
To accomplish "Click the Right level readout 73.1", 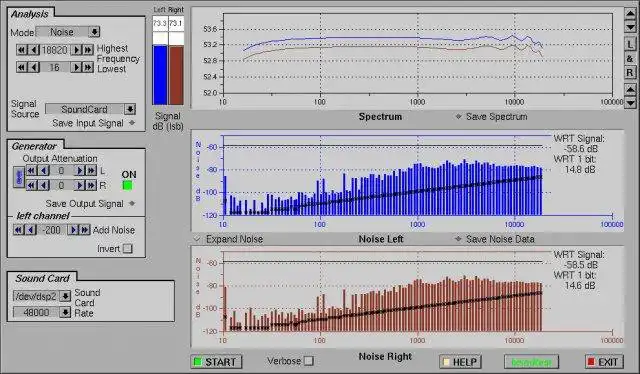I will click(x=176, y=23).
